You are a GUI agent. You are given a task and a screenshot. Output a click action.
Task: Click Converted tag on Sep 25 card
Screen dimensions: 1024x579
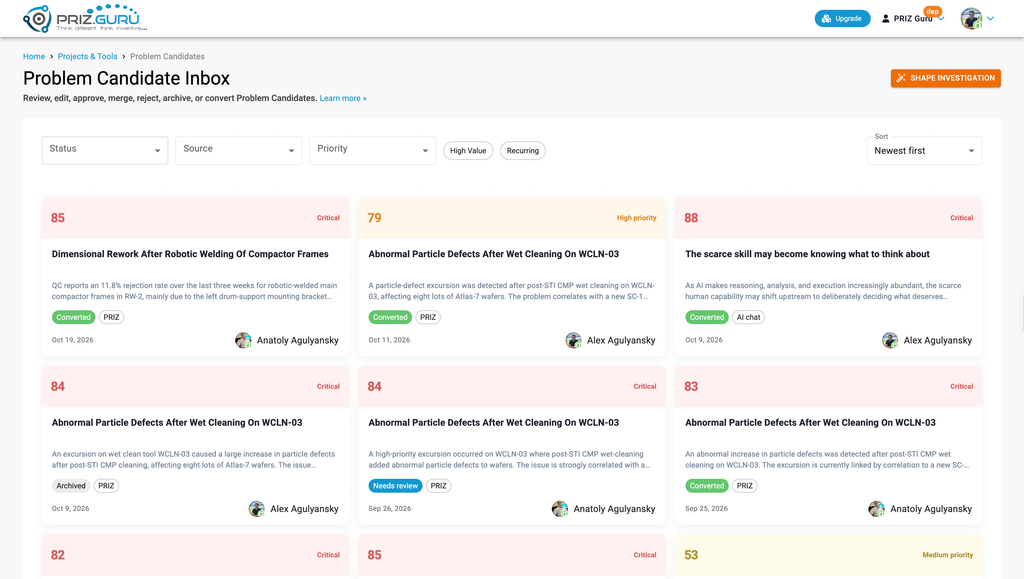click(707, 486)
